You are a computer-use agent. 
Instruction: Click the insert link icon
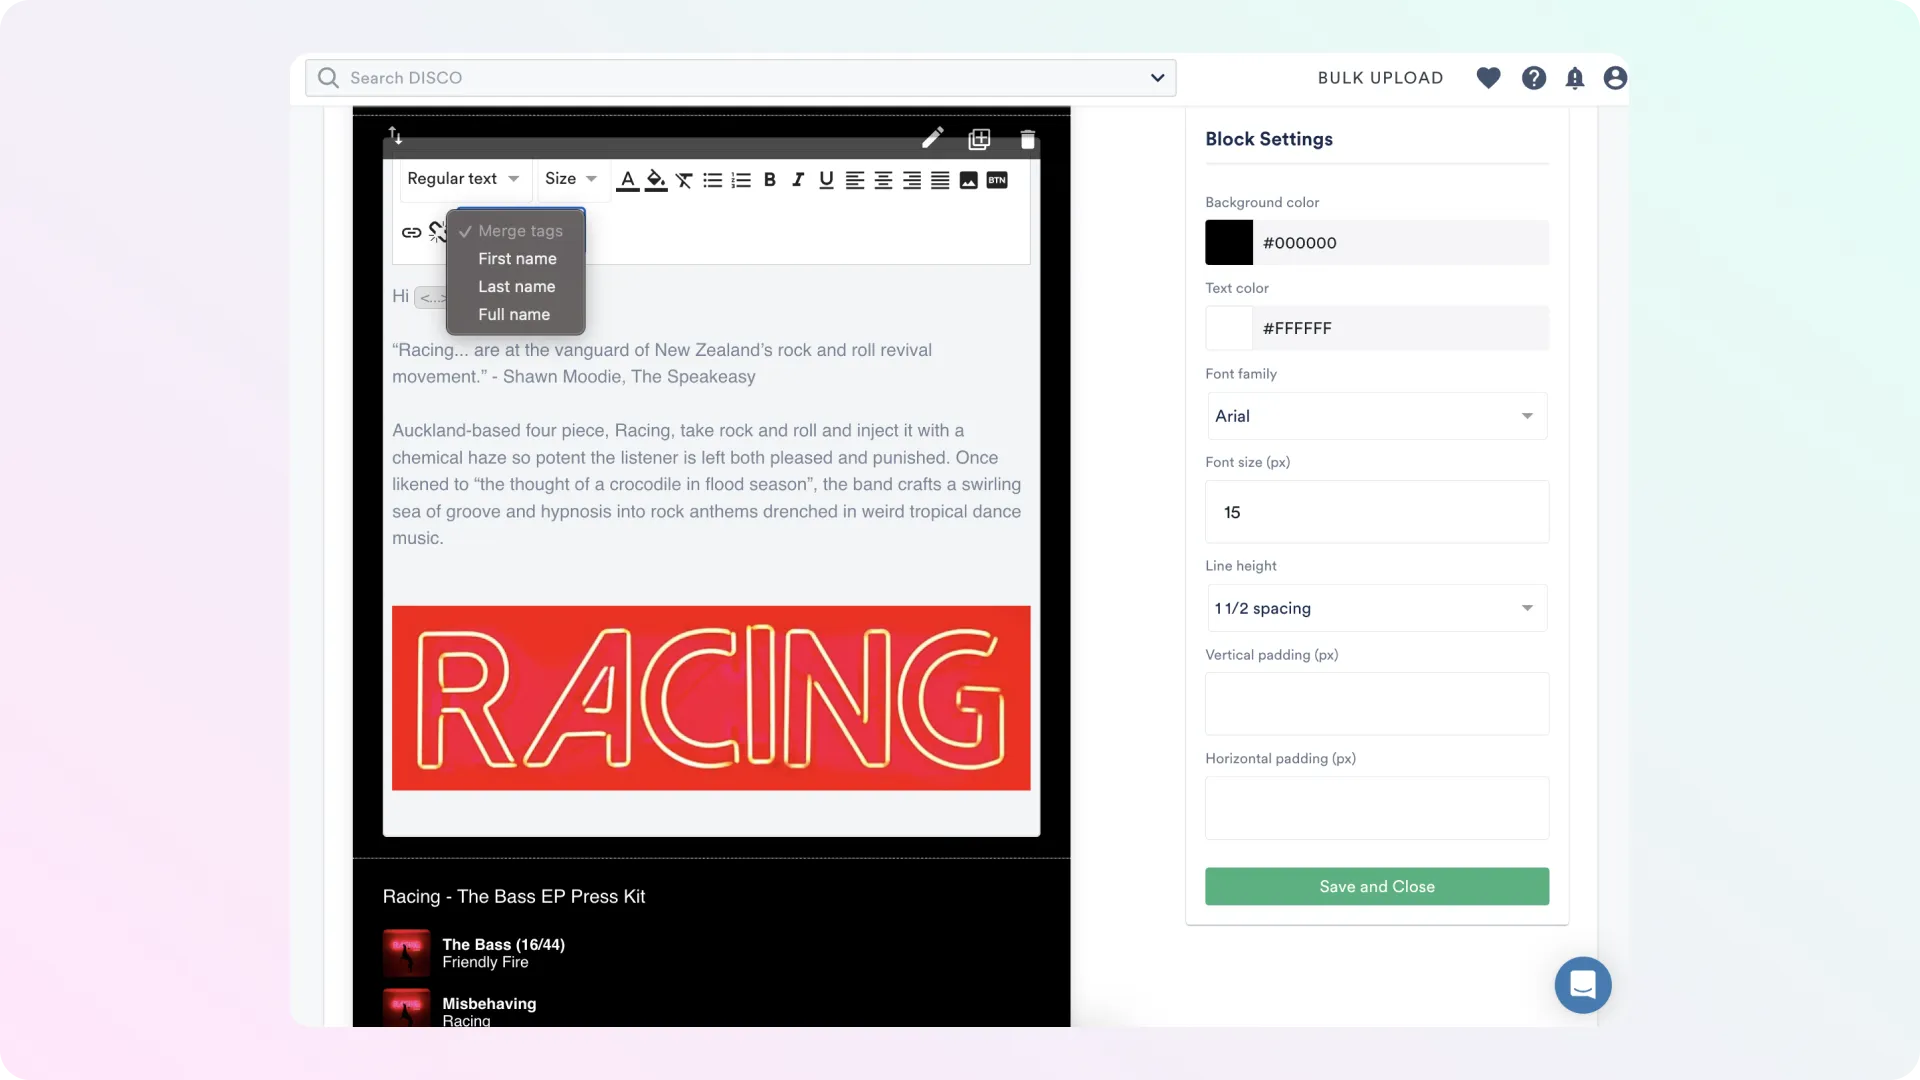[411, 232]
